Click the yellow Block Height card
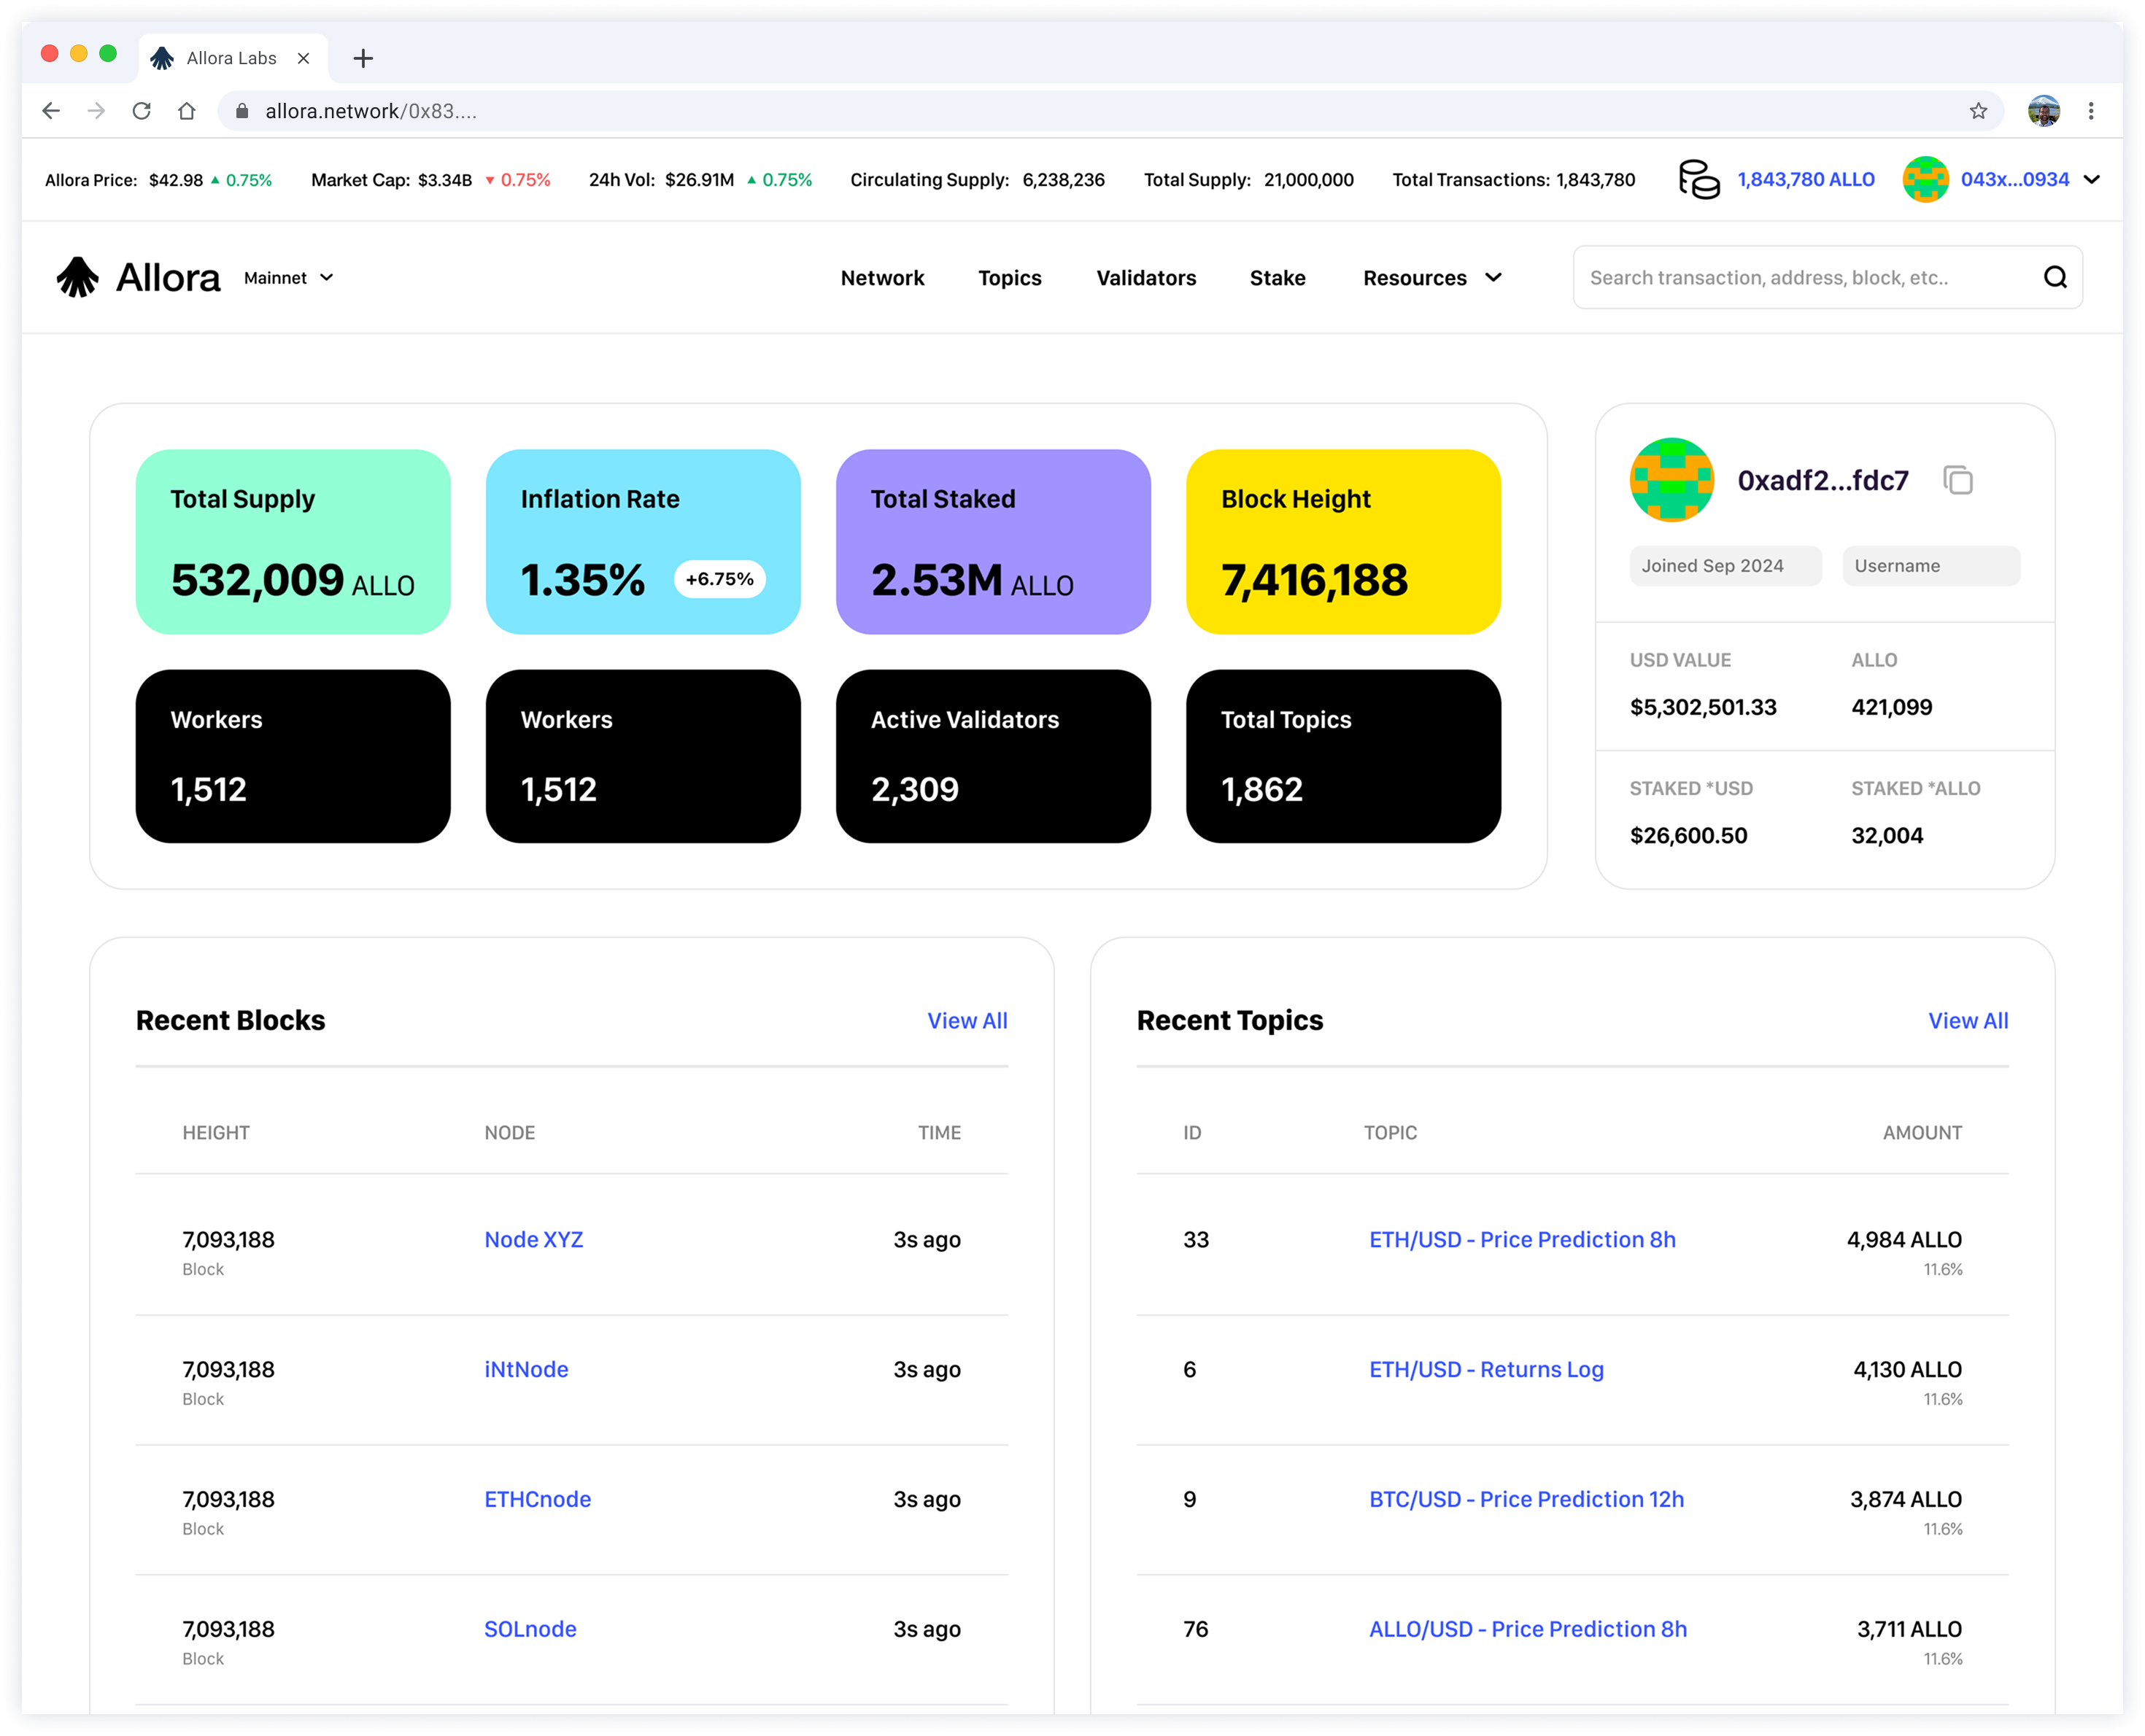The image size is (2145, 1736). [1343, 541]
